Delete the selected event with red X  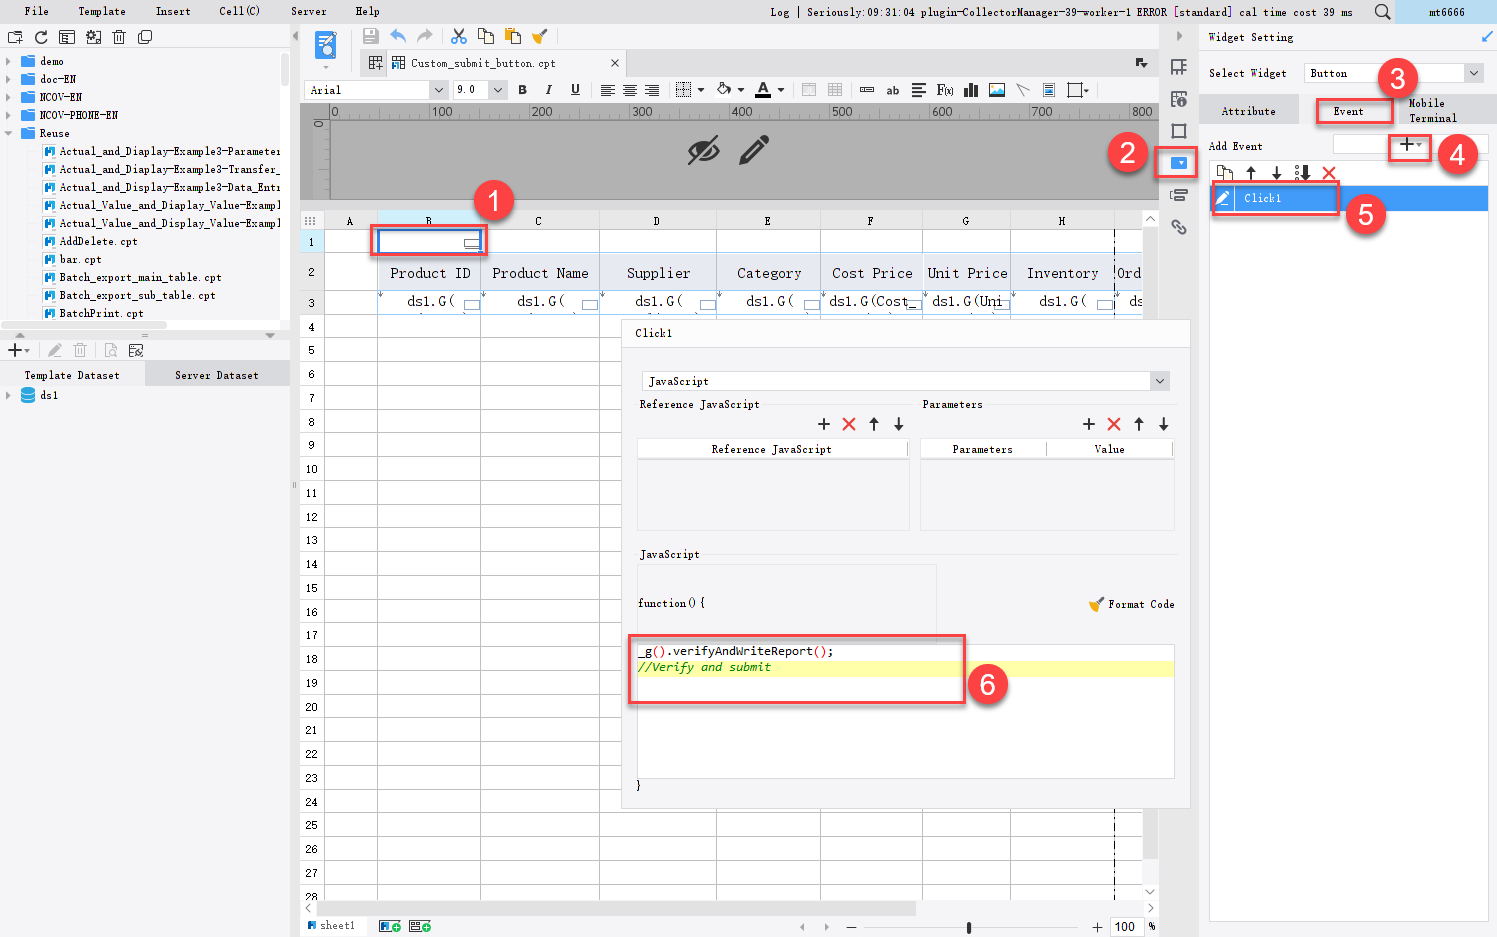click(1329, 173)
